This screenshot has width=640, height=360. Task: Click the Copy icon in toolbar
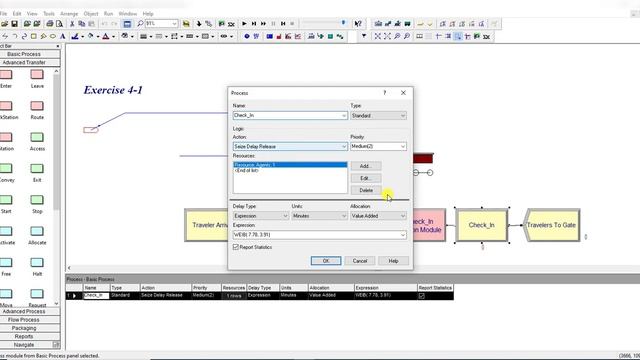pyautogui.click(x=82, y=24)
